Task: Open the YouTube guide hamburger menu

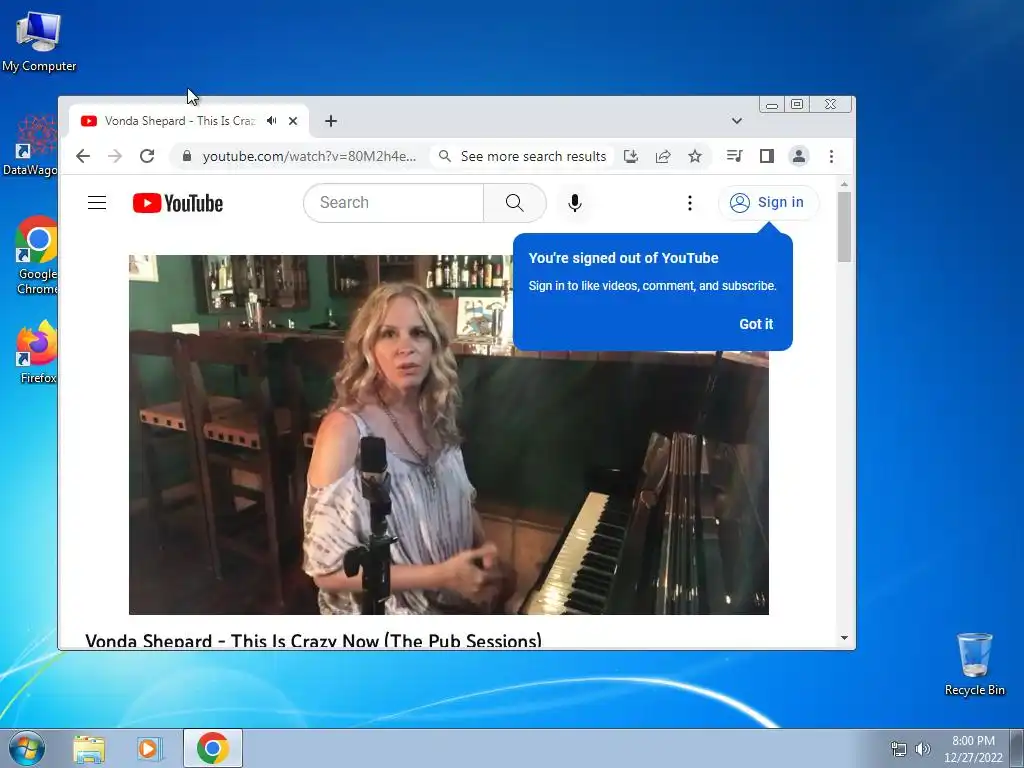Action: [97, 202]
